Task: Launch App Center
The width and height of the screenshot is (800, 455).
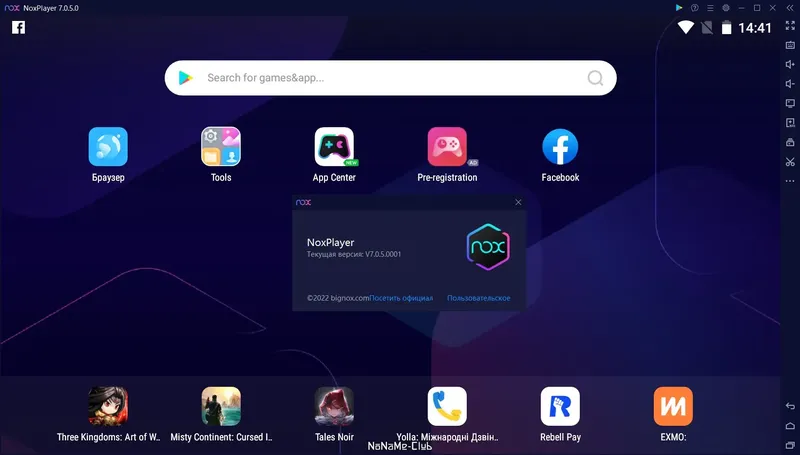Action: [x=334, y=147]
